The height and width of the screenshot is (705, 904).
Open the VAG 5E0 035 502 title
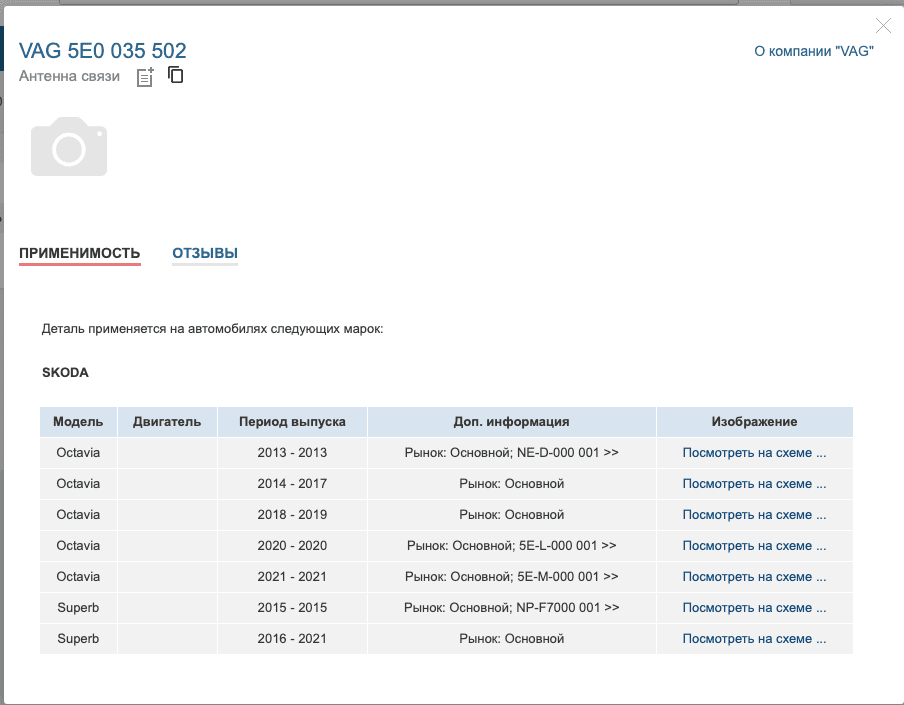click(x=103, y=51)
